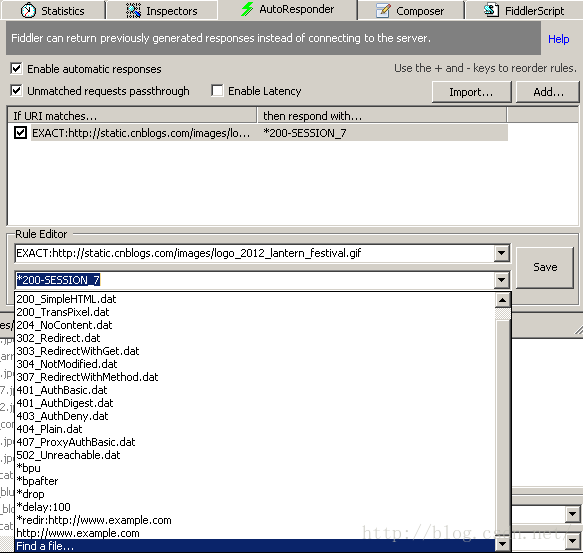The width and height of the screenshot is (583, 553).
Task: Open the FiddlerScript tab
Action: click(x=524, y=10)
